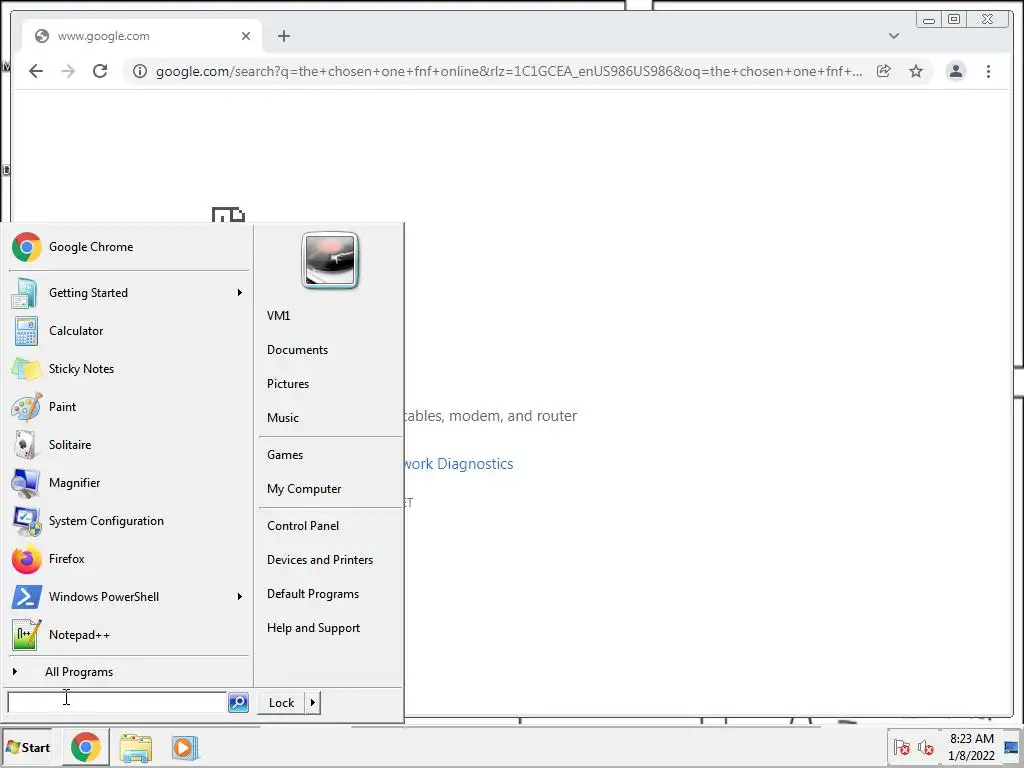Expand Windows PowerShell submenu arrow
Screen dimensions: 1024x768
coord(240,597)
